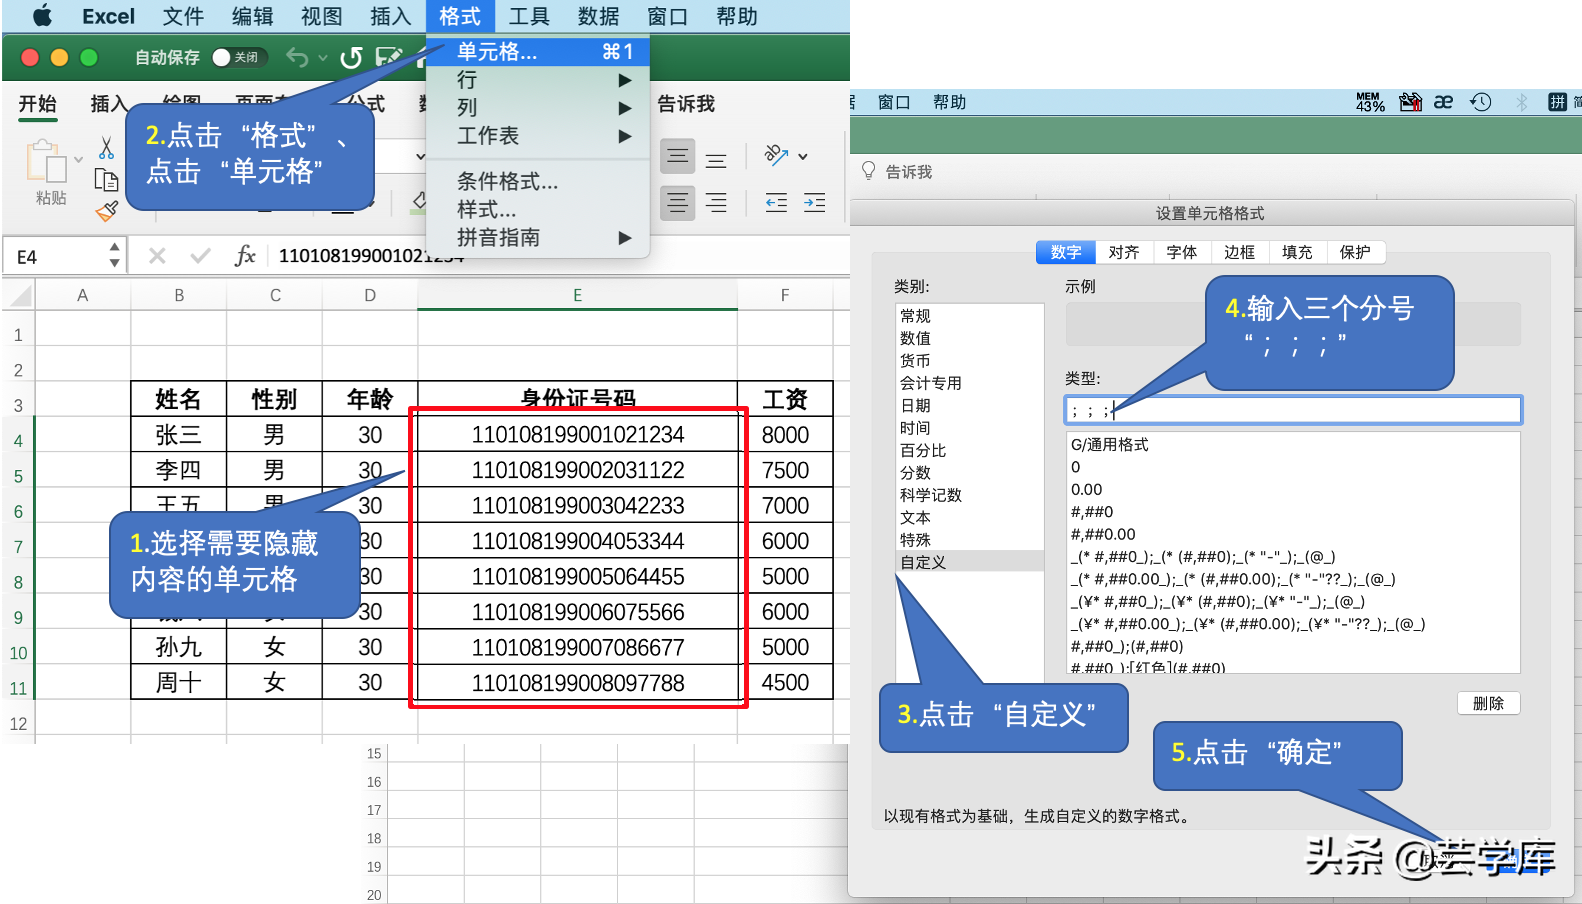1582x904 pixels.
Task: Click the formula bar content field
Action: pyautogui.click(x=560, y=256)
